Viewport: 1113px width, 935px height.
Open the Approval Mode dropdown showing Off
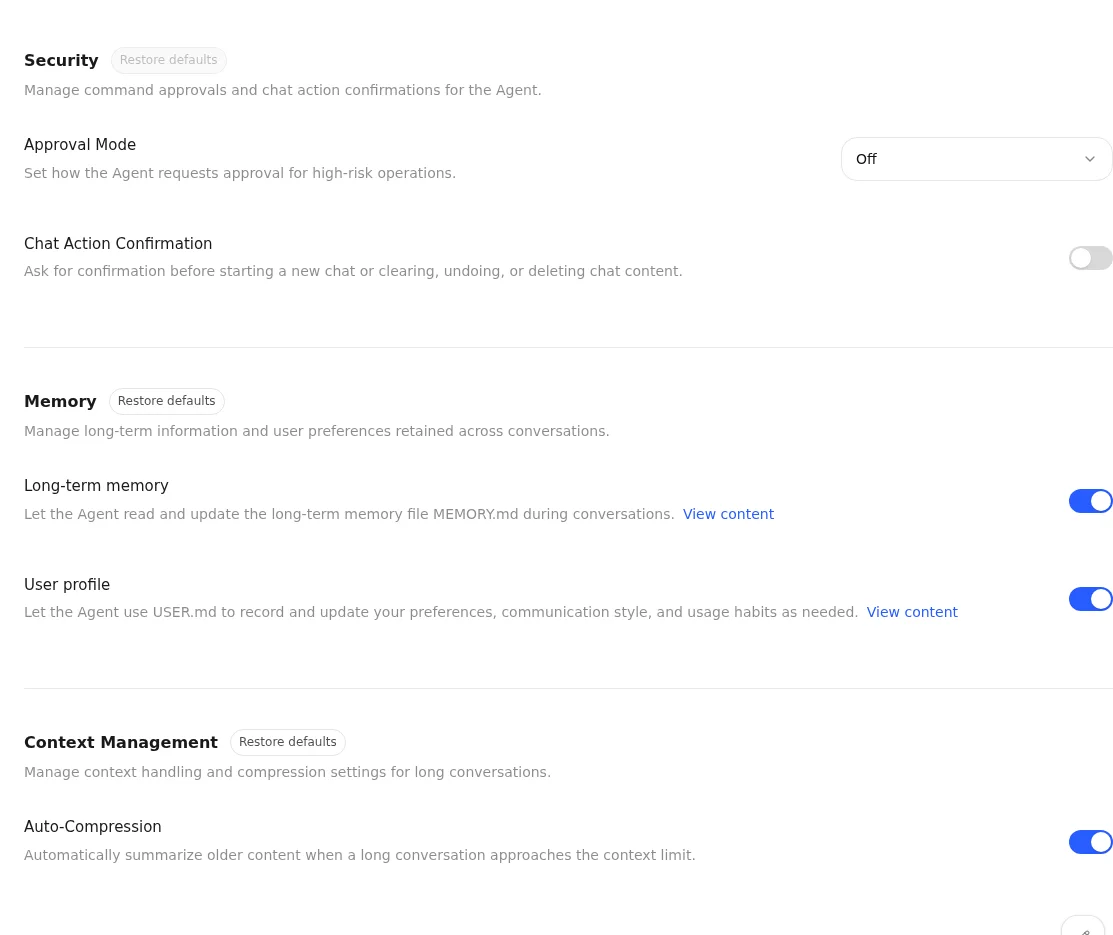click(x=977, y=159)
